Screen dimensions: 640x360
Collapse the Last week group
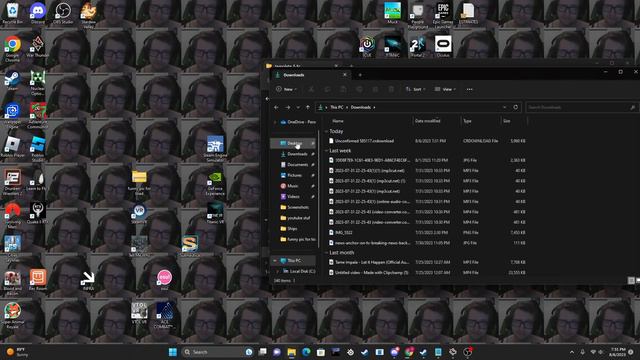[327, 151]
